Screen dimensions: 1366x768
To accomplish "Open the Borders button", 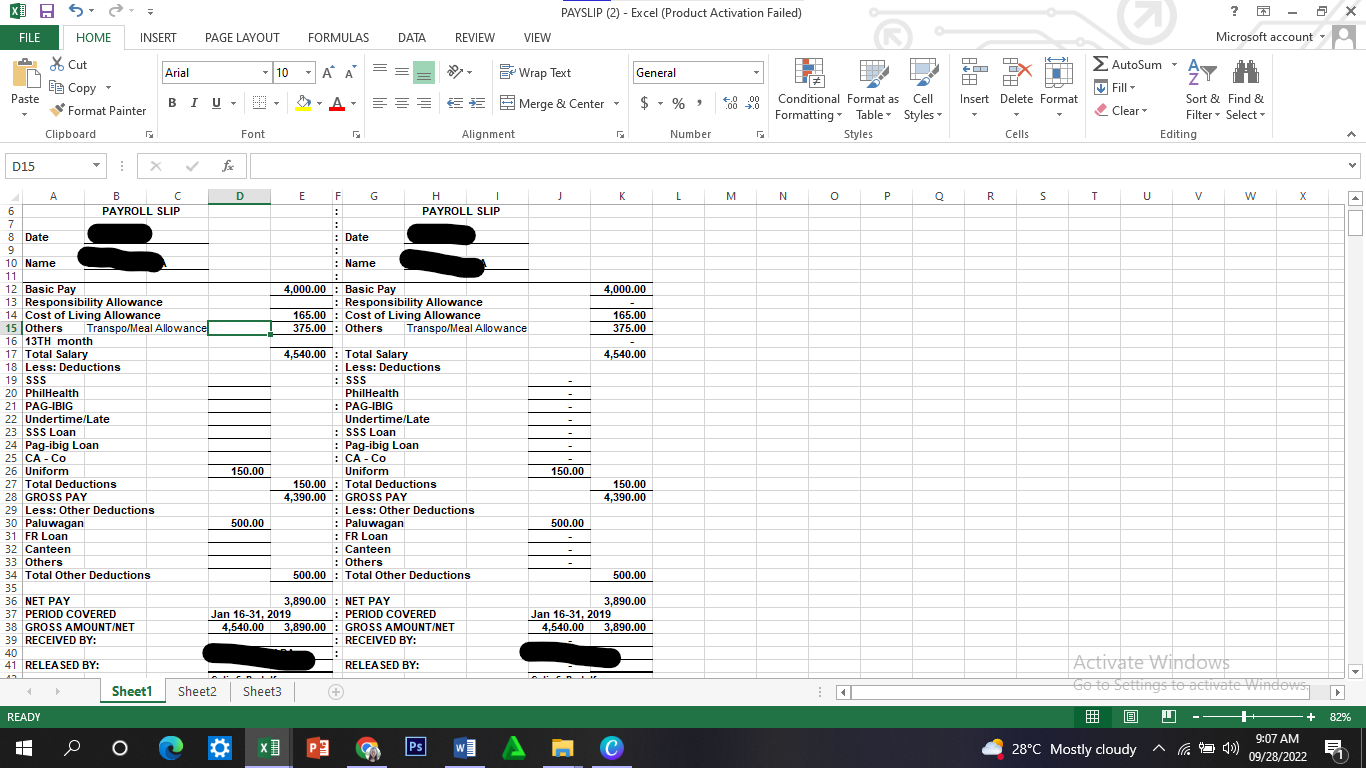I will pos(259,104).
